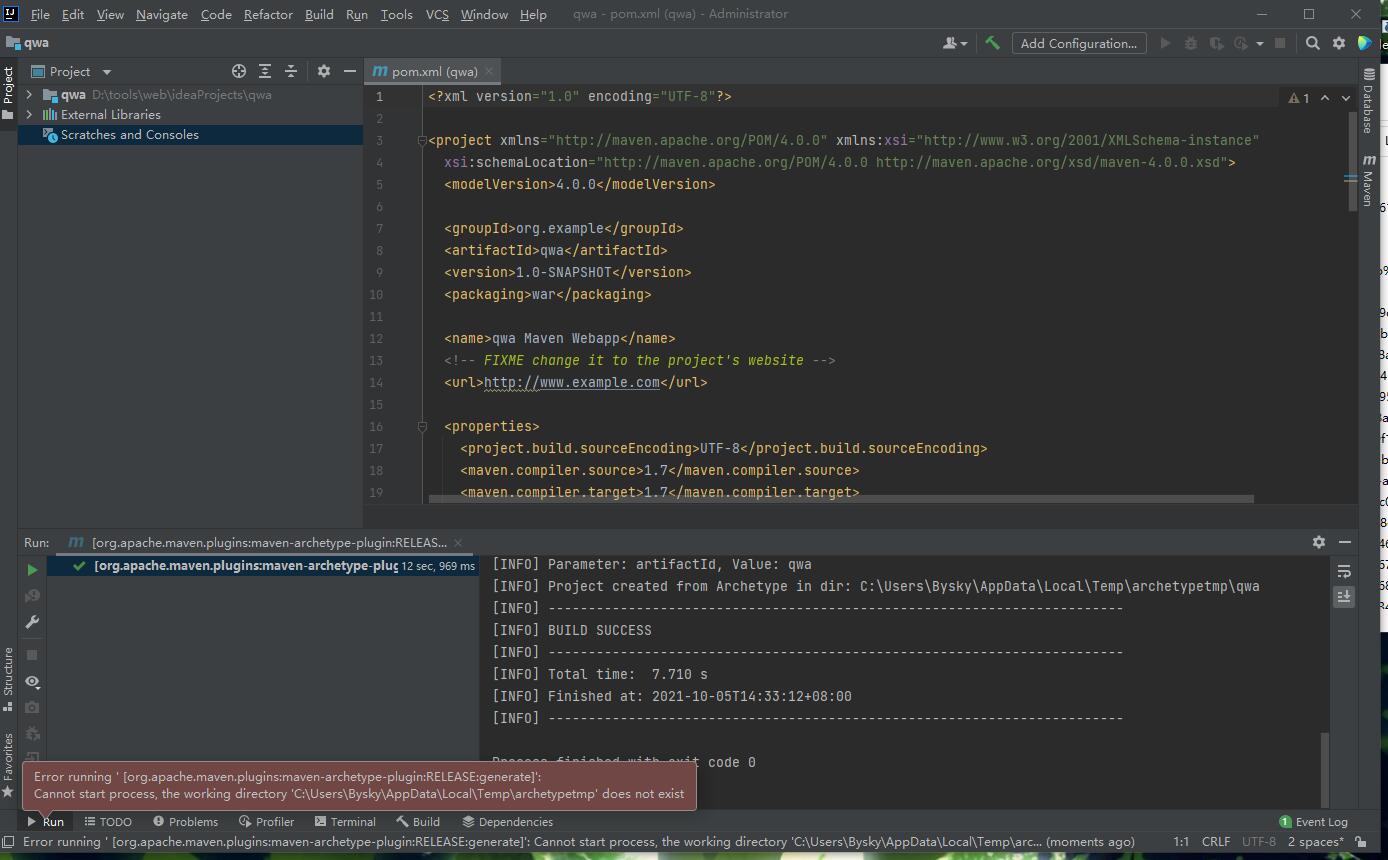Expand External Libraries node
Viewport: 1388px width, 860px height.
click(x=29, y=115)
